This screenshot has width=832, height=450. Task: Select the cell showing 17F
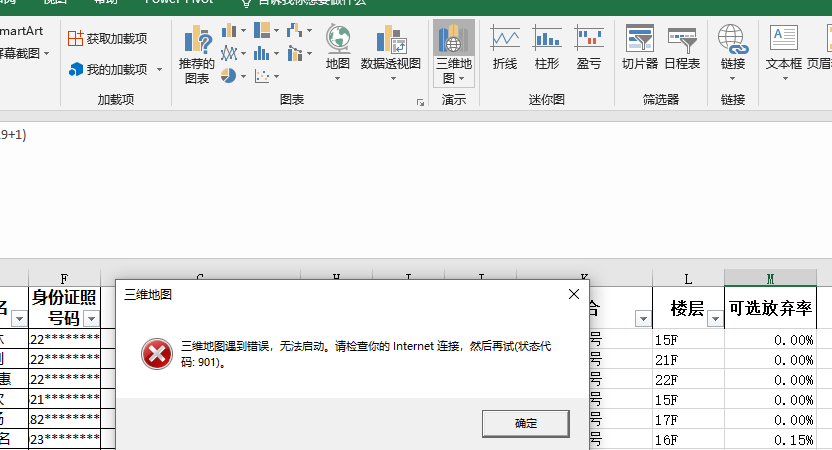[x=688, y=420]
